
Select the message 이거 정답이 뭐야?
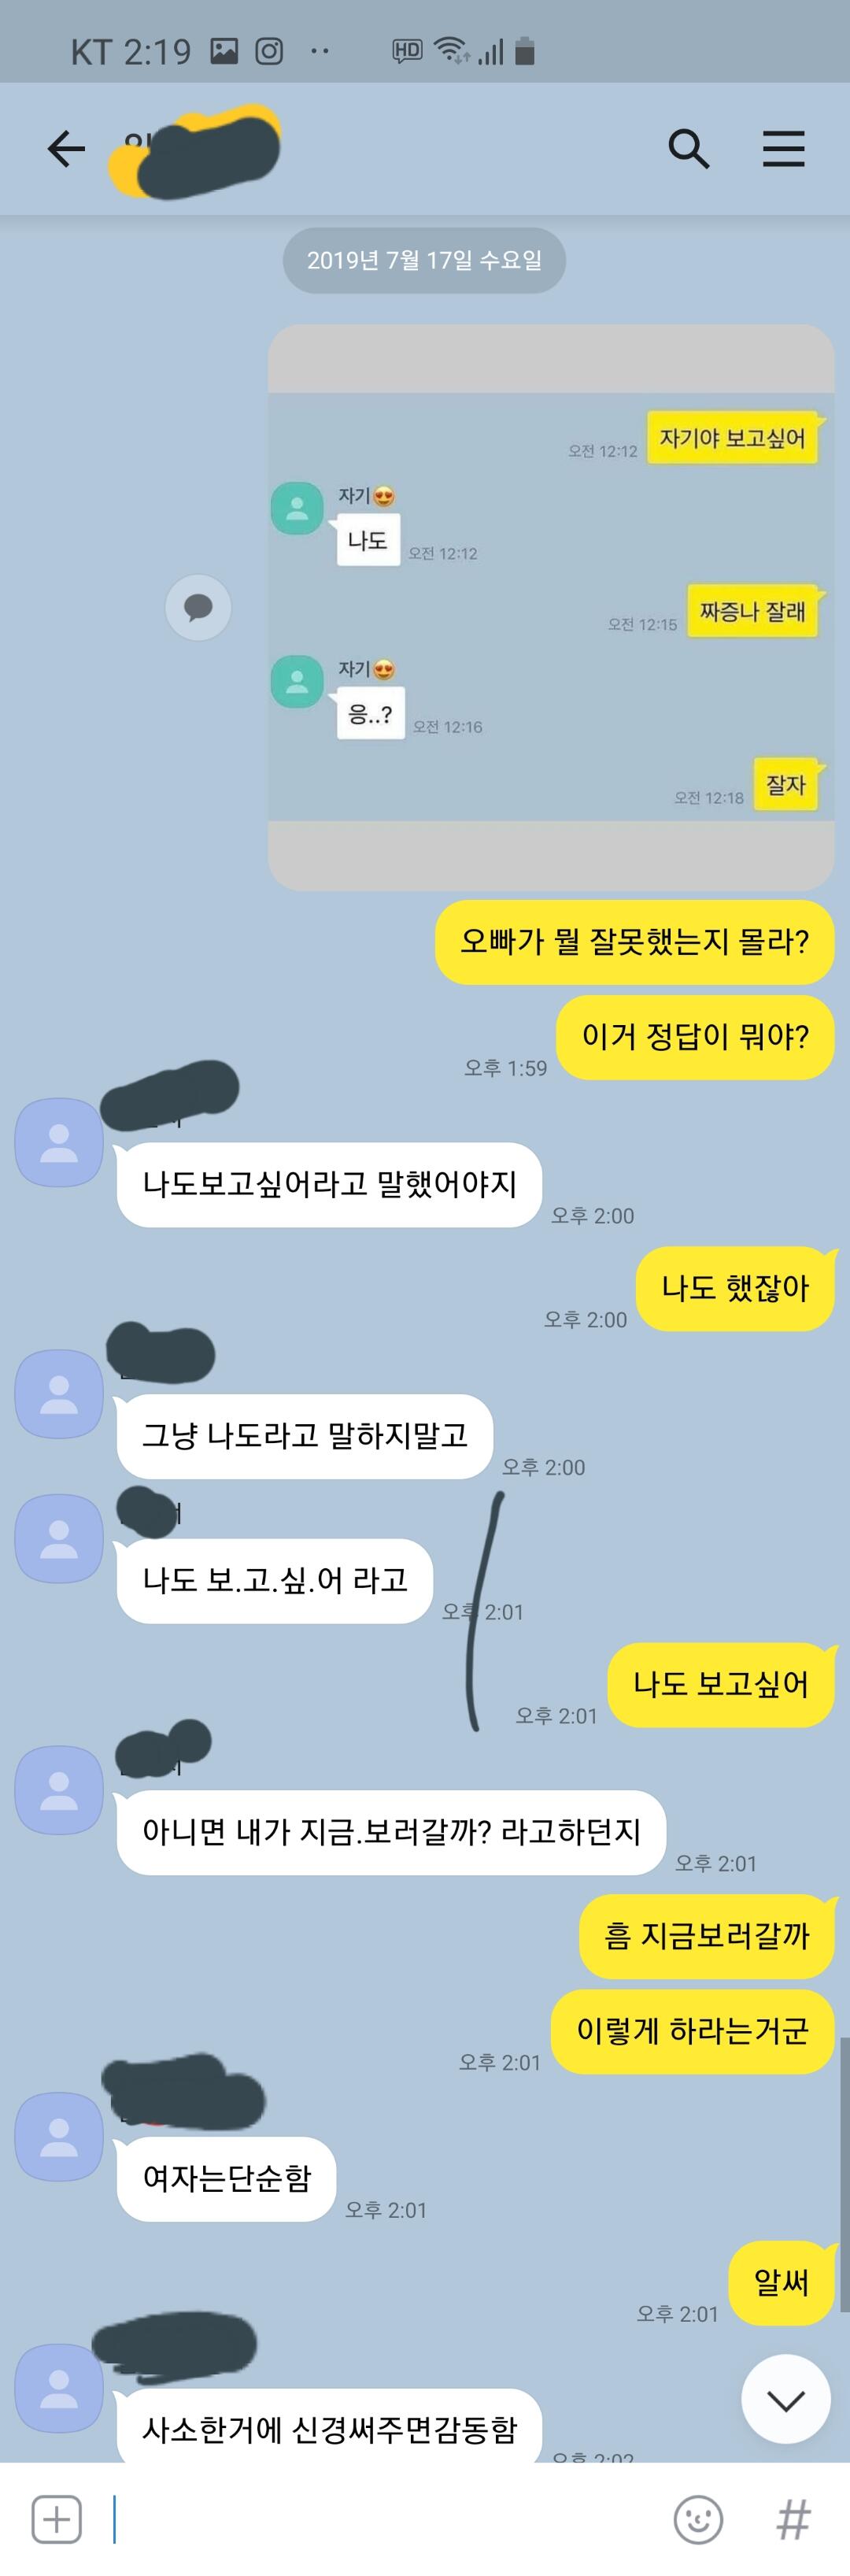pos(695,1037)
